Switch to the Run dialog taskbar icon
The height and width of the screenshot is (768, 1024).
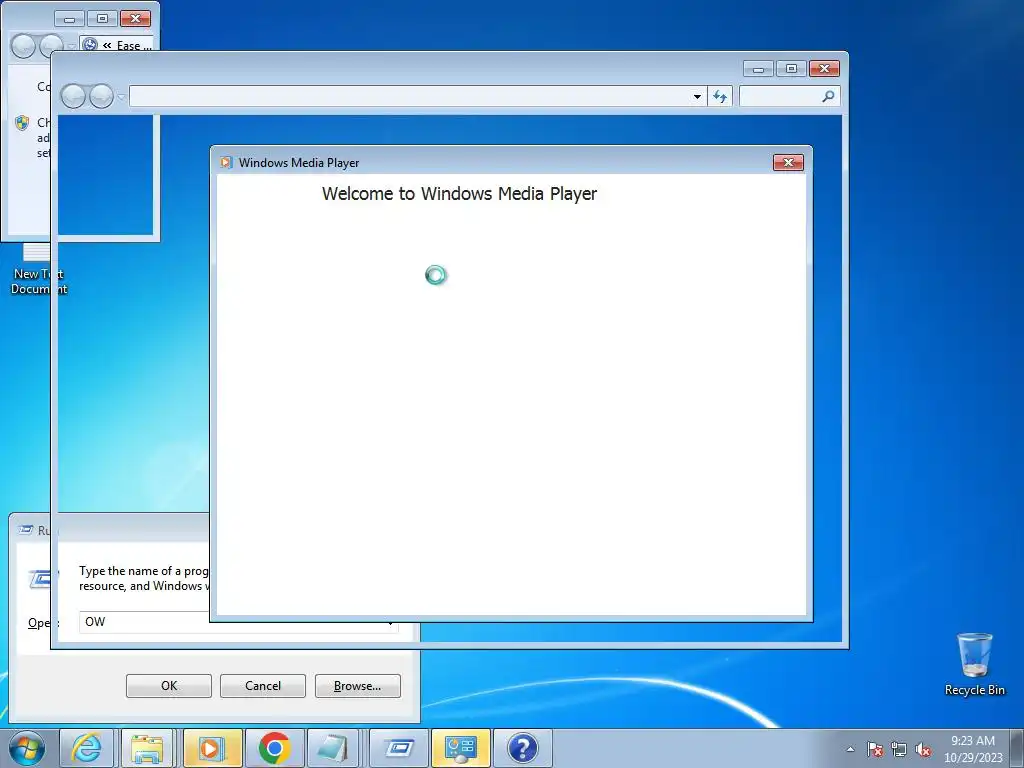[x=399, y=748]
